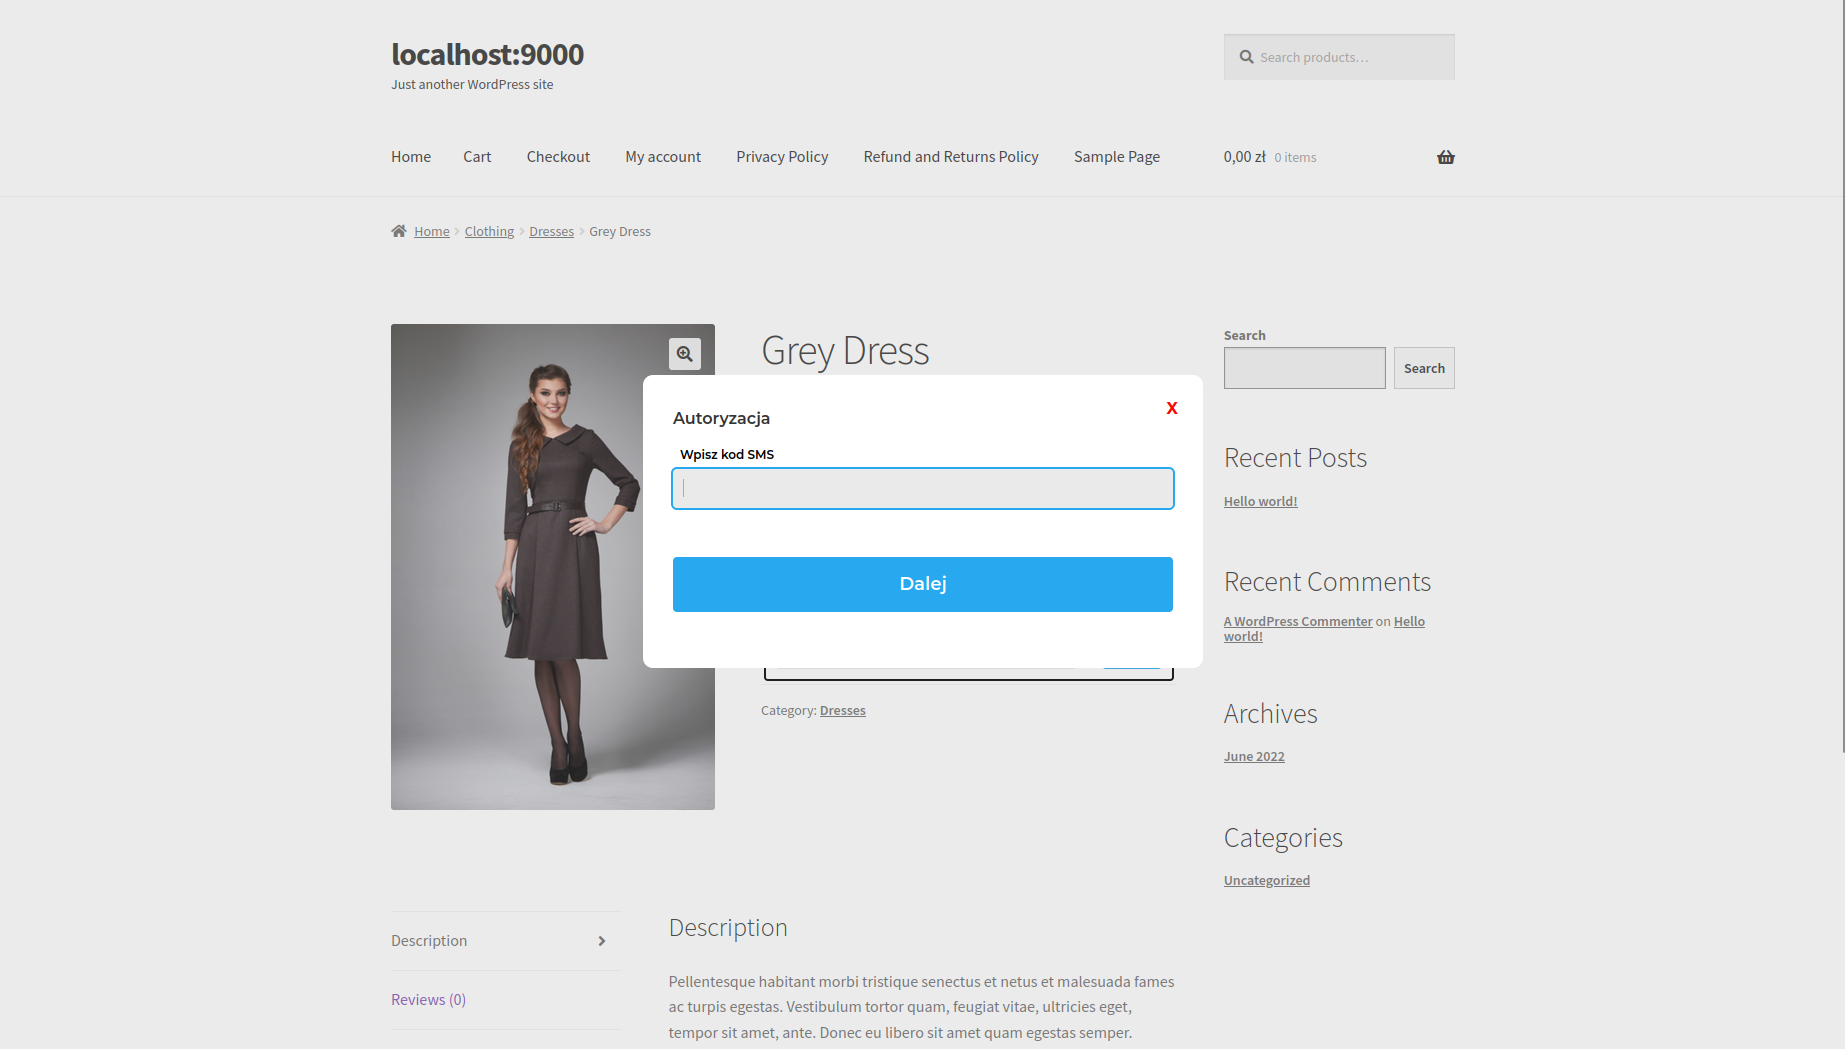Click the Autoryzacja dialog heading
The width and height of the screenshot is (1845, 1049).
721,418
